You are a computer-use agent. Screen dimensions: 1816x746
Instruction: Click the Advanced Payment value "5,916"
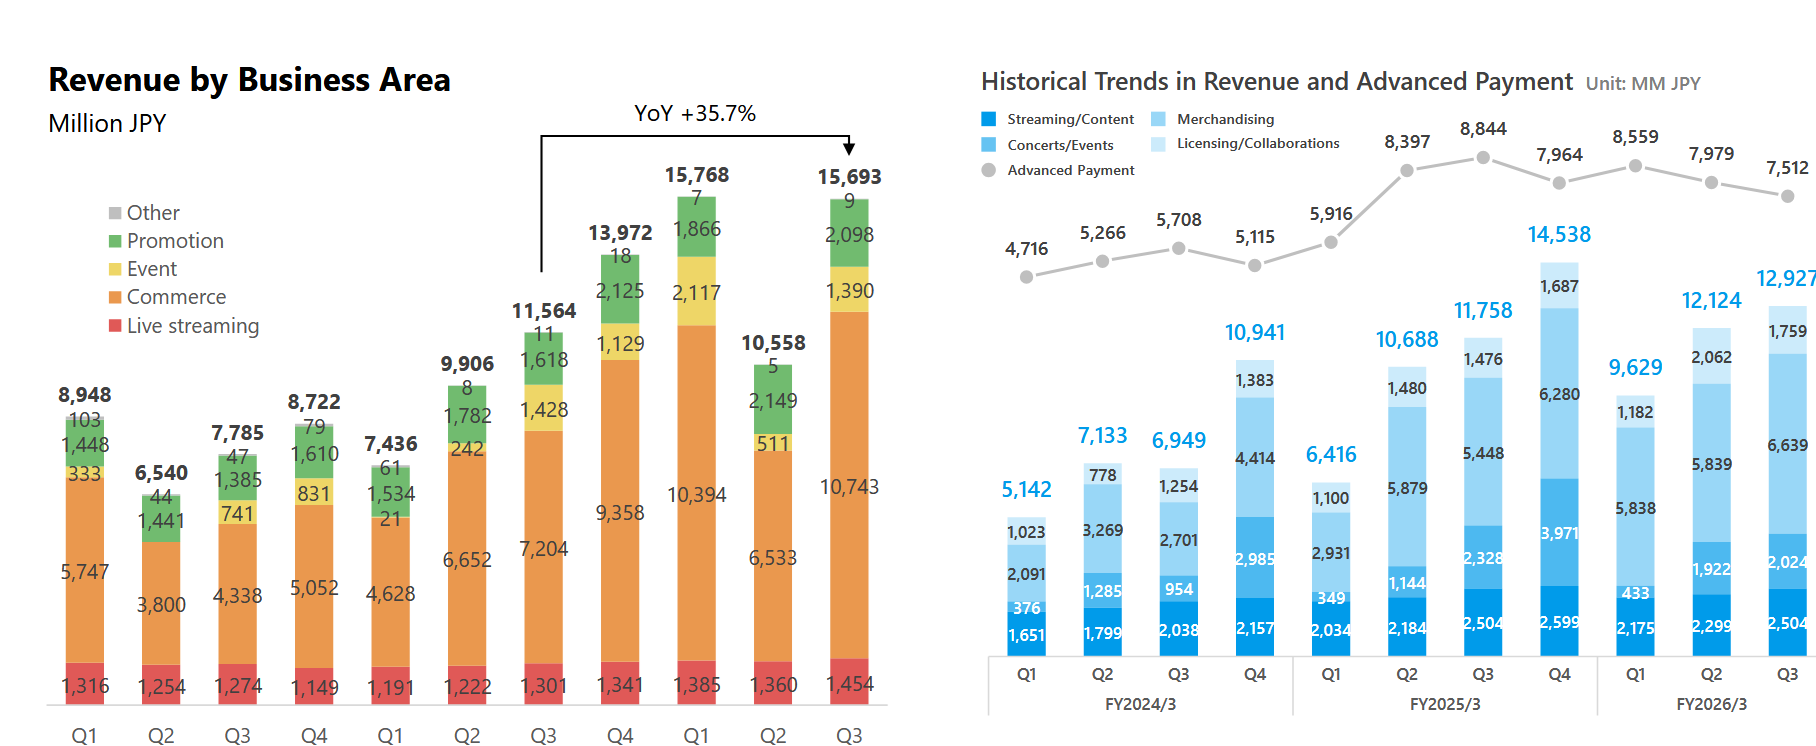tap(1331, 214)
